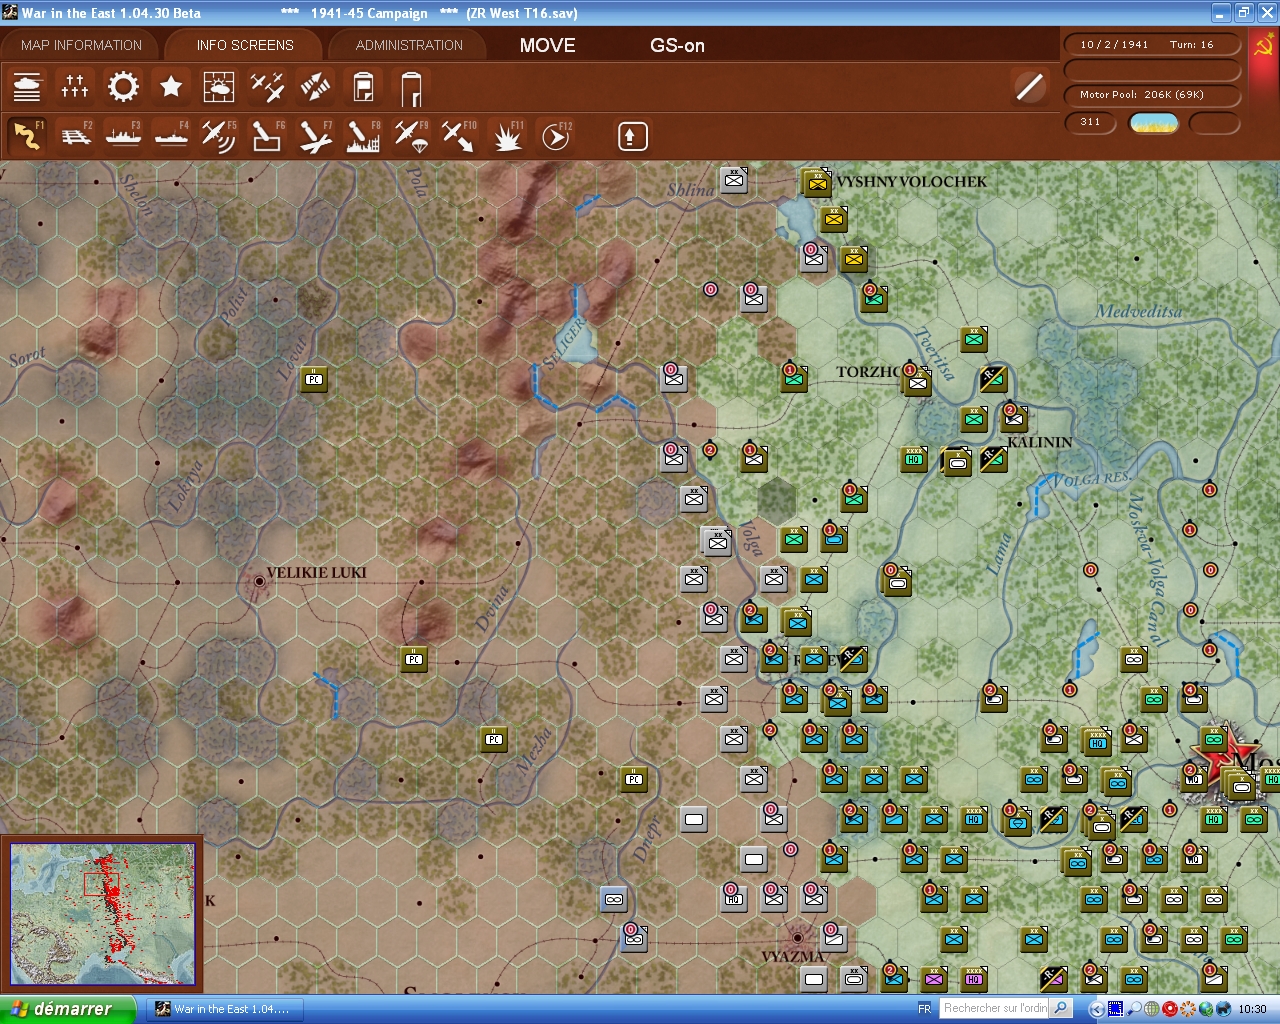1280x1024 pixels.
Task: Click the FR language indicator
Action: coord(924,1009)
